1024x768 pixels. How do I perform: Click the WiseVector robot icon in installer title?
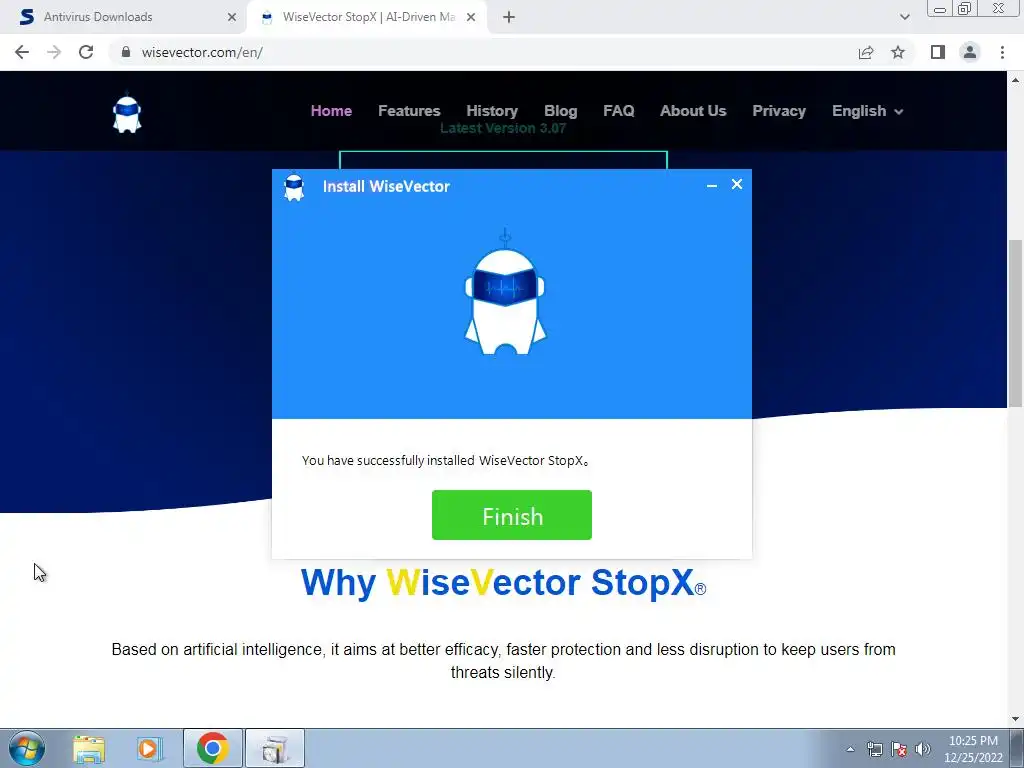coord(294,187)
